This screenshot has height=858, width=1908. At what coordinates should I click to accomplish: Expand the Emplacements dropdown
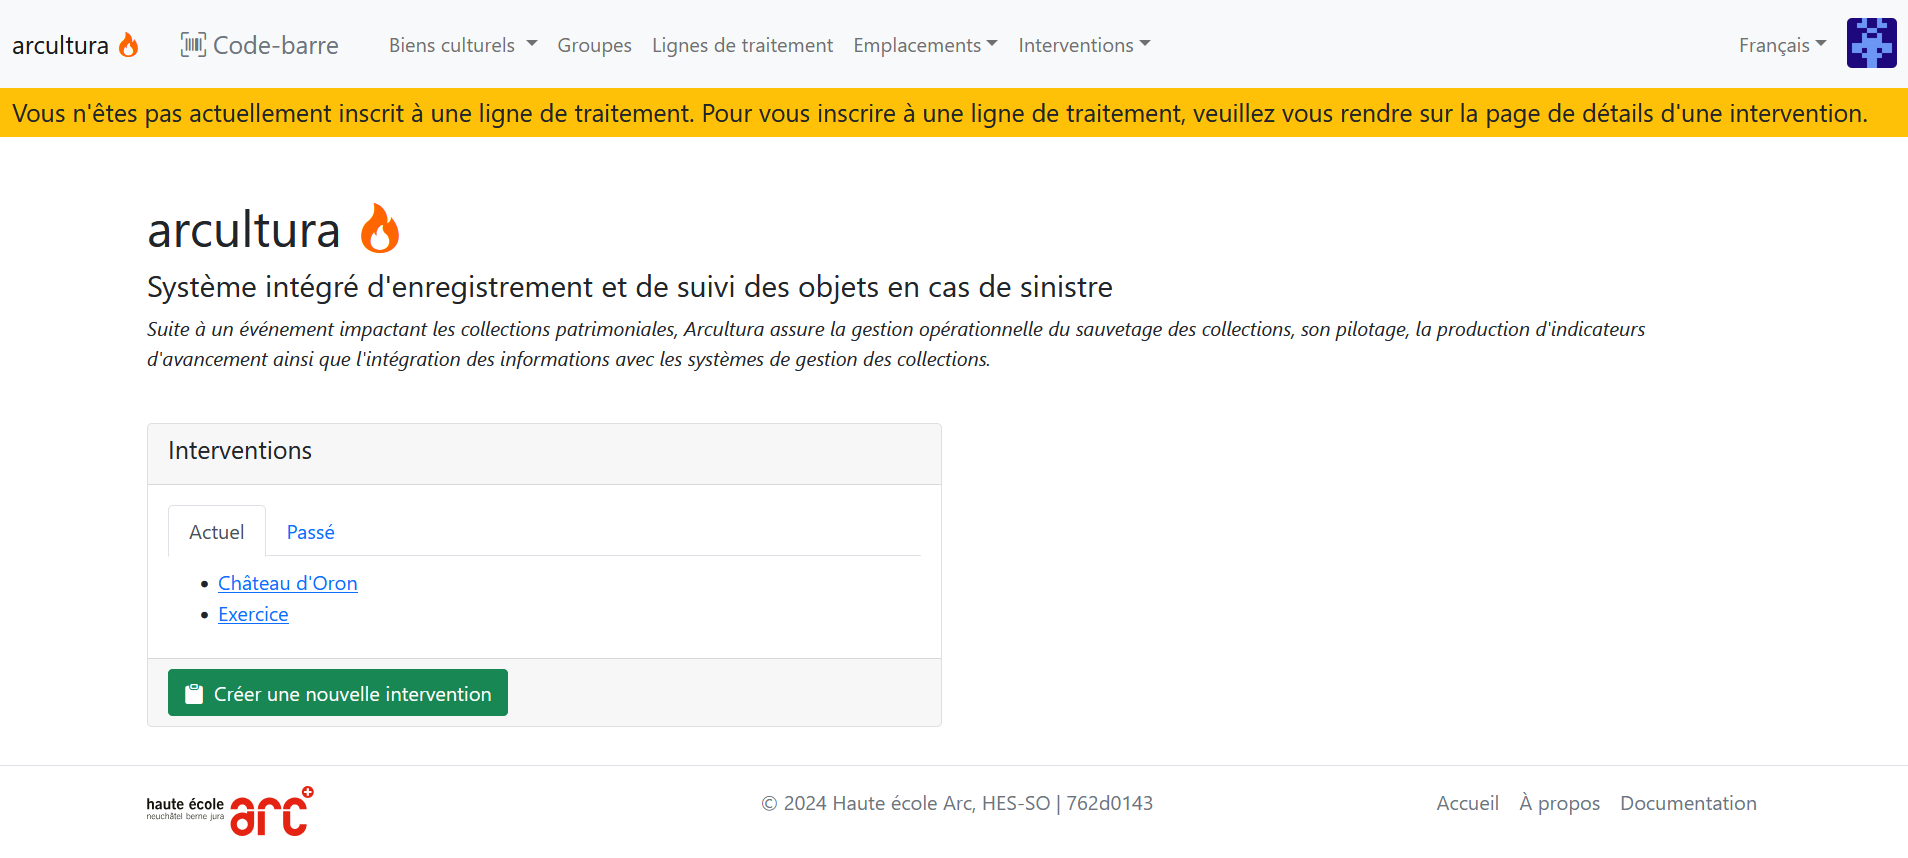point(925,45)
